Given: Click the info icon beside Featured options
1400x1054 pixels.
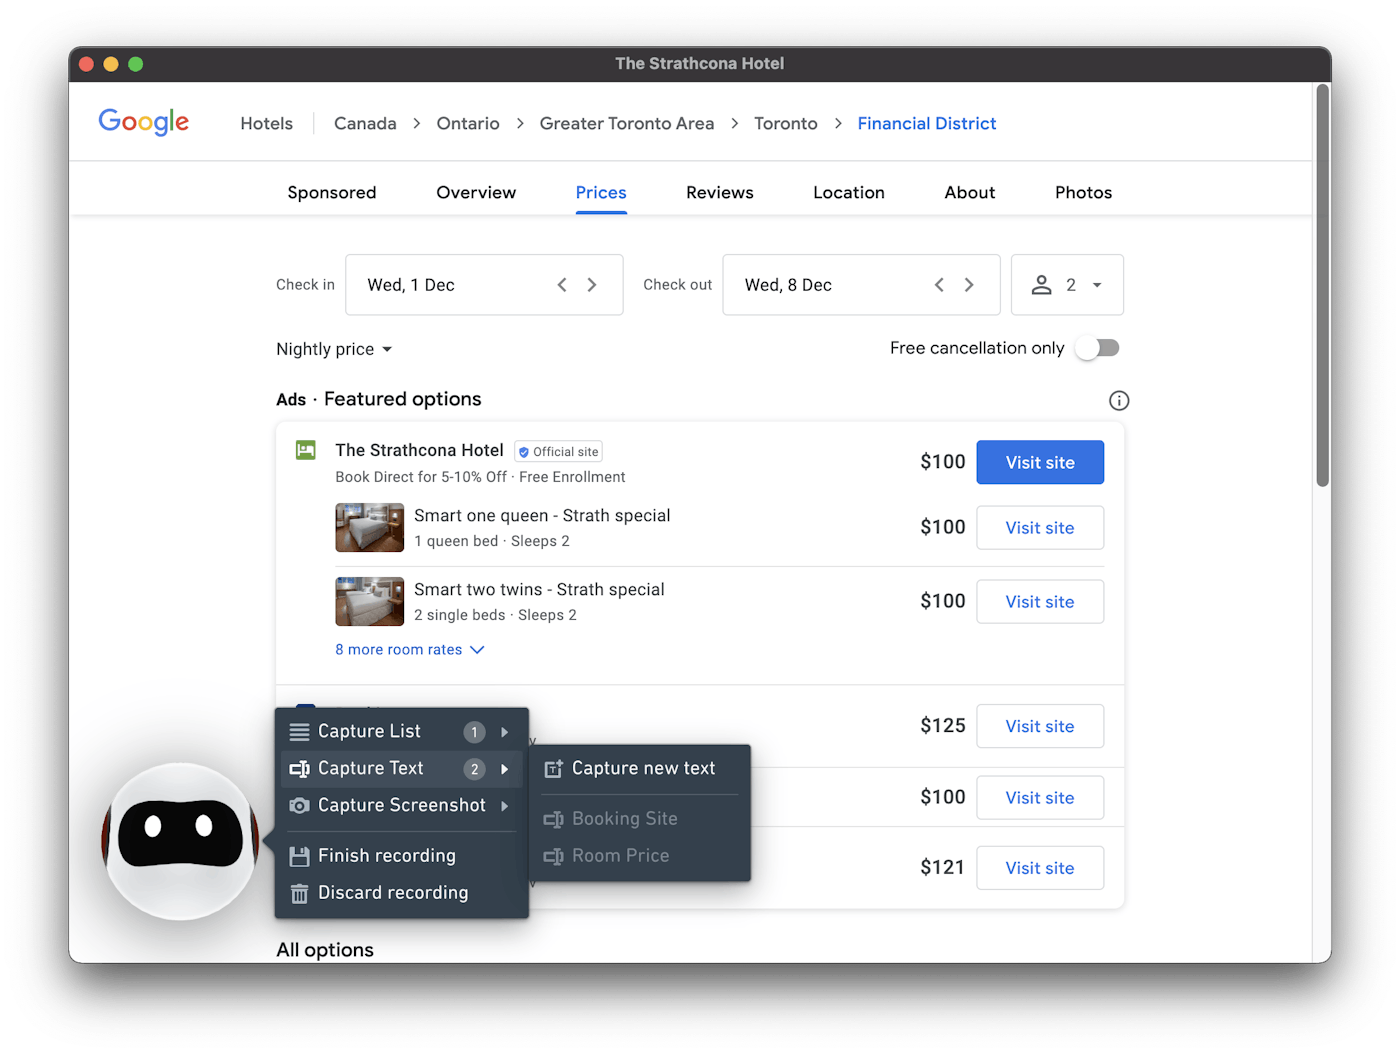Looking at the screenshot, I should coord(1119,401).
